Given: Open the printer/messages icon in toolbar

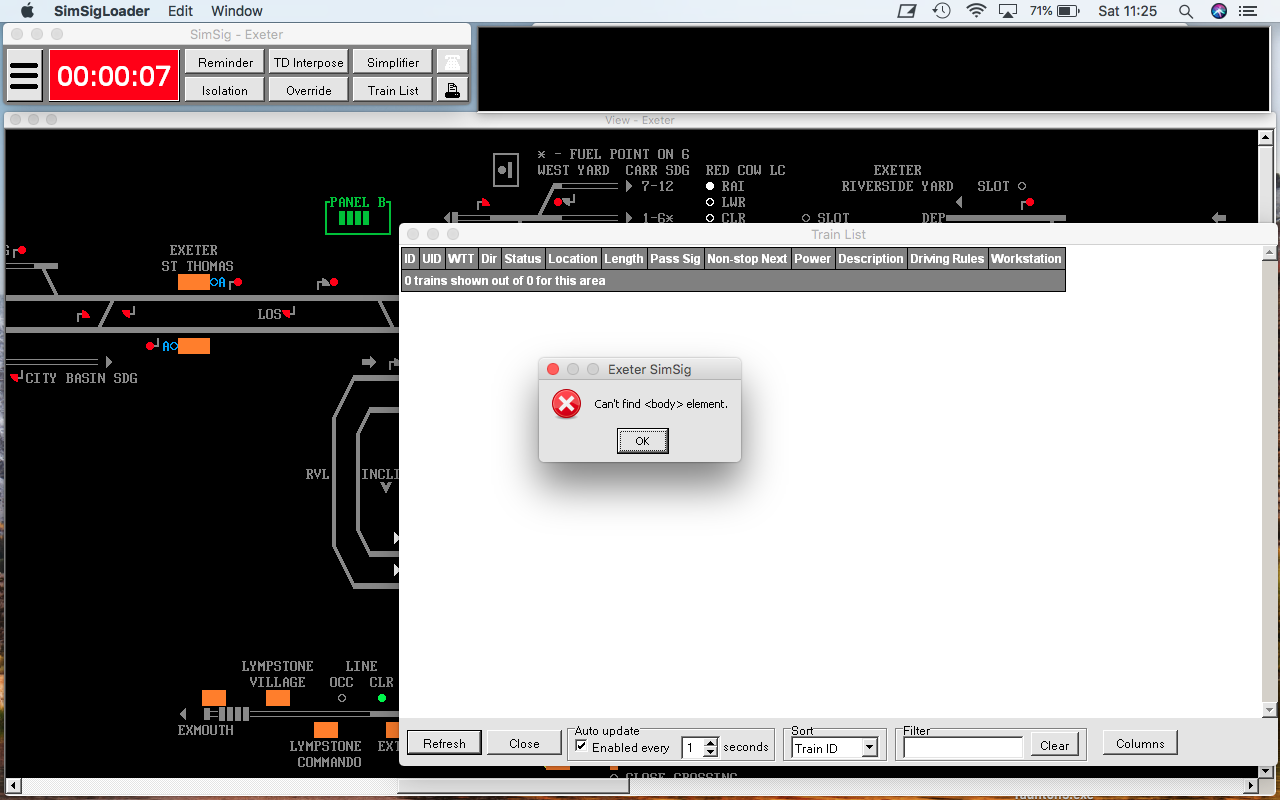Looking at the screenshot, I should pyautogui.click(x=453, y=90).
